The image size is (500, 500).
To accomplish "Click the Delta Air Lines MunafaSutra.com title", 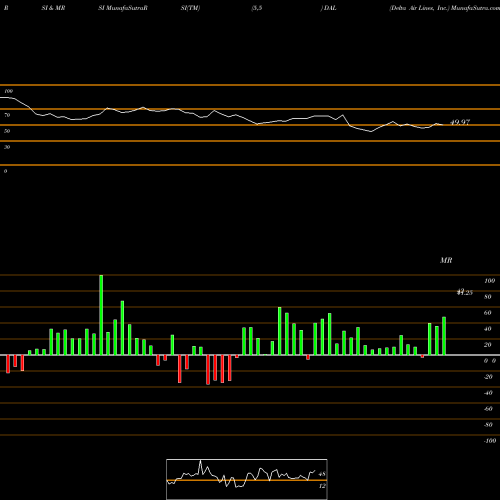I will coord(444,8).
